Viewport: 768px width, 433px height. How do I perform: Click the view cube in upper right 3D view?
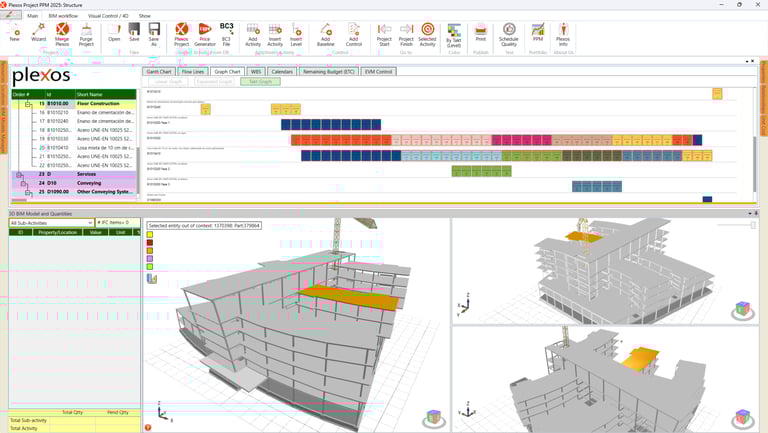743,310
